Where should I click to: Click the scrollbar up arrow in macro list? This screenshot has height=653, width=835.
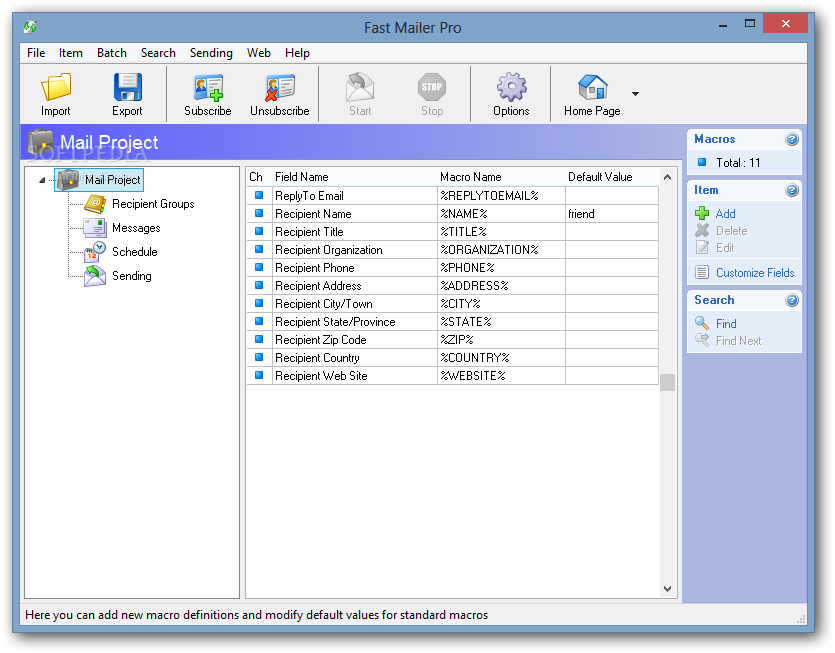(x=667, y=177)
